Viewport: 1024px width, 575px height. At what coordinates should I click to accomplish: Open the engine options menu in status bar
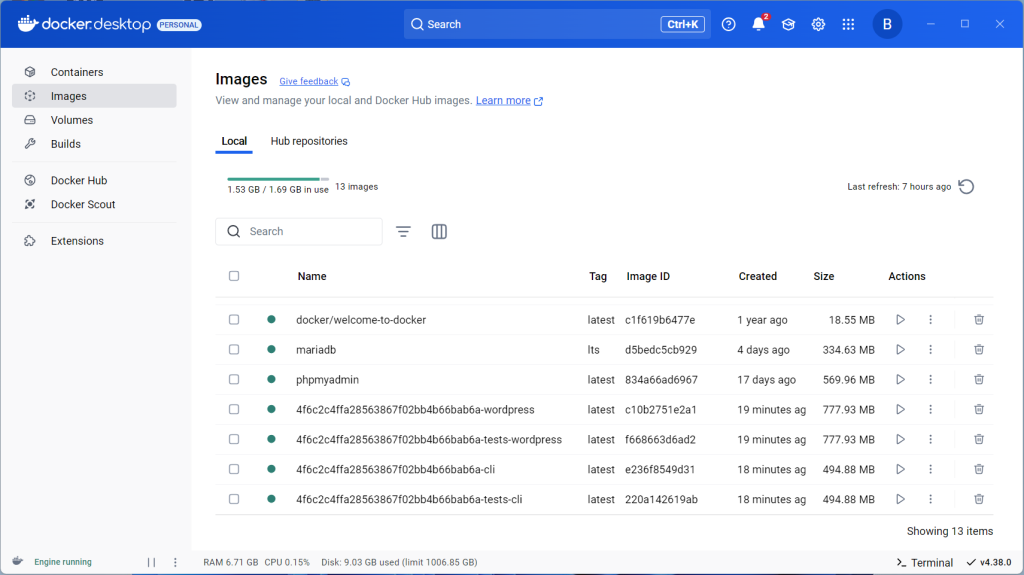(175, 562)
